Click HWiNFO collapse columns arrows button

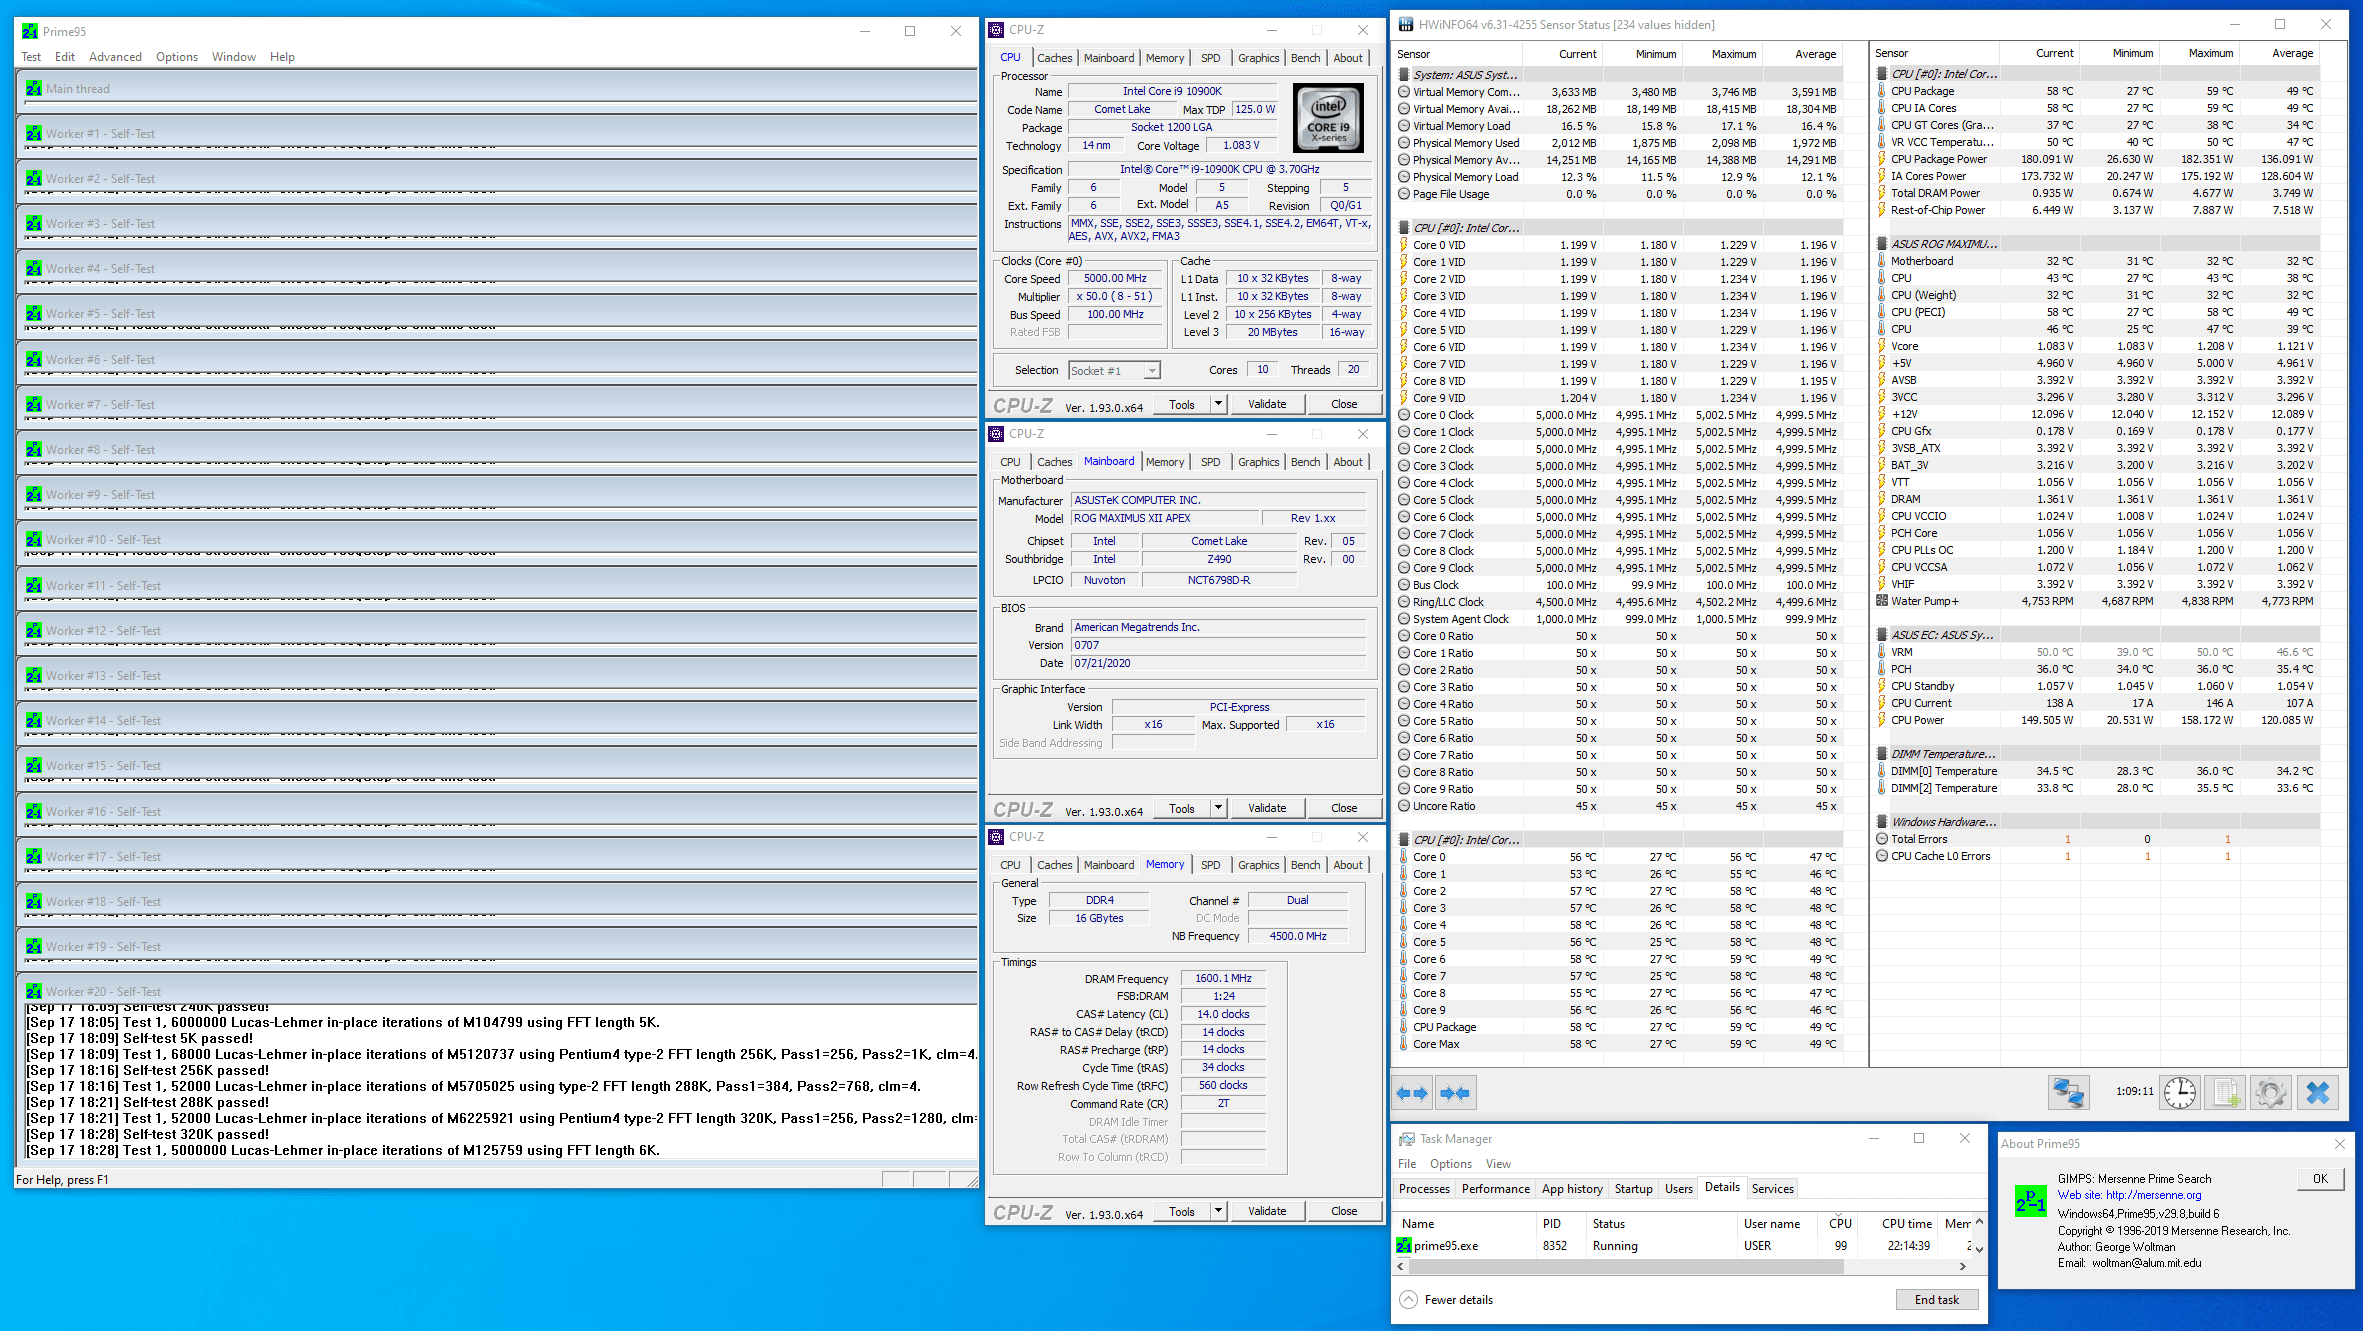1455,1093
